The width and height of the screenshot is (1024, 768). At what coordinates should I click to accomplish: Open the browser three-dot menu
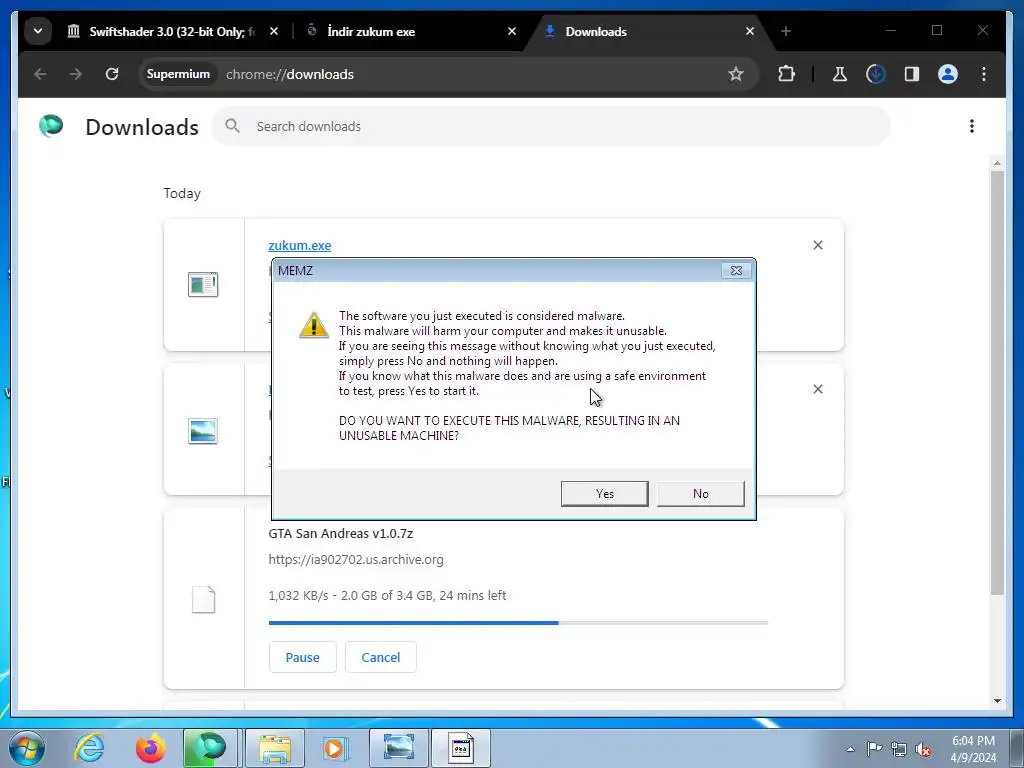click(x=984, y=74)
